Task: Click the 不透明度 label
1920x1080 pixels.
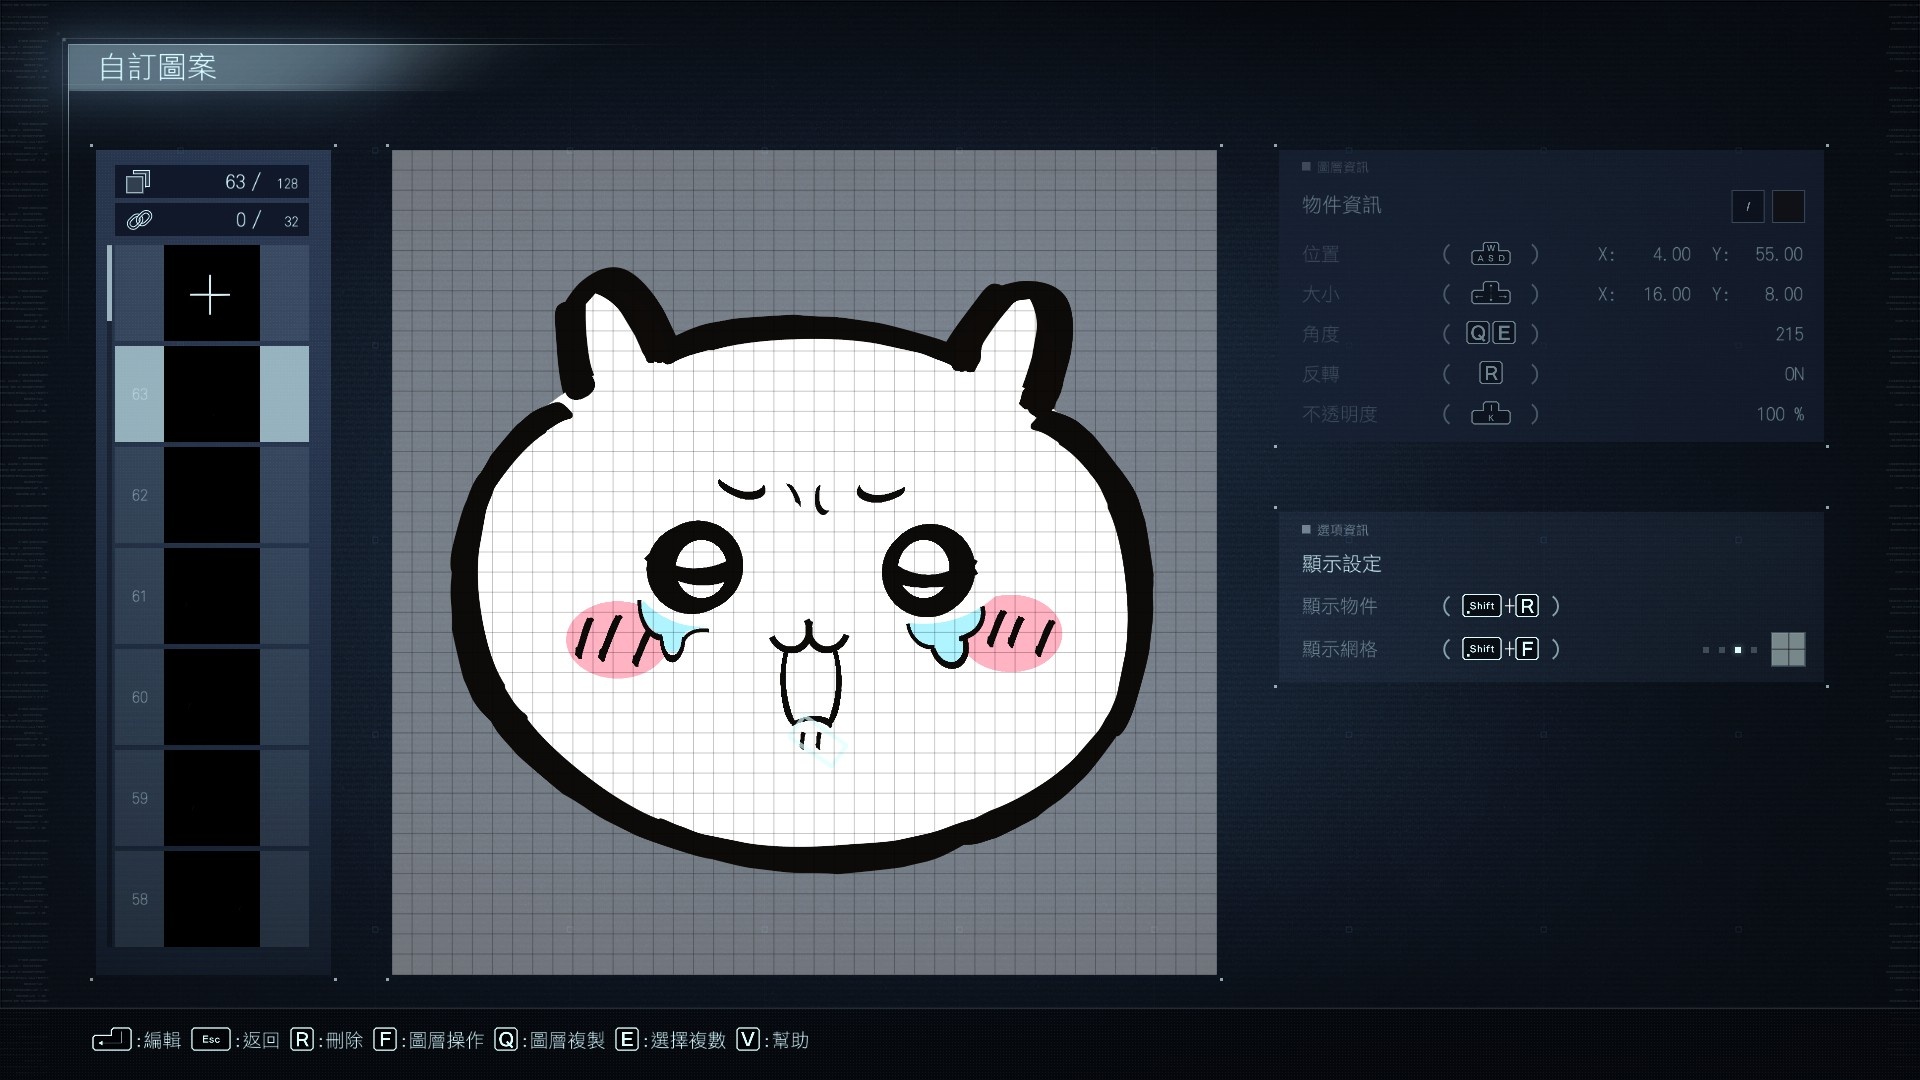Action: click(1339, 414)
